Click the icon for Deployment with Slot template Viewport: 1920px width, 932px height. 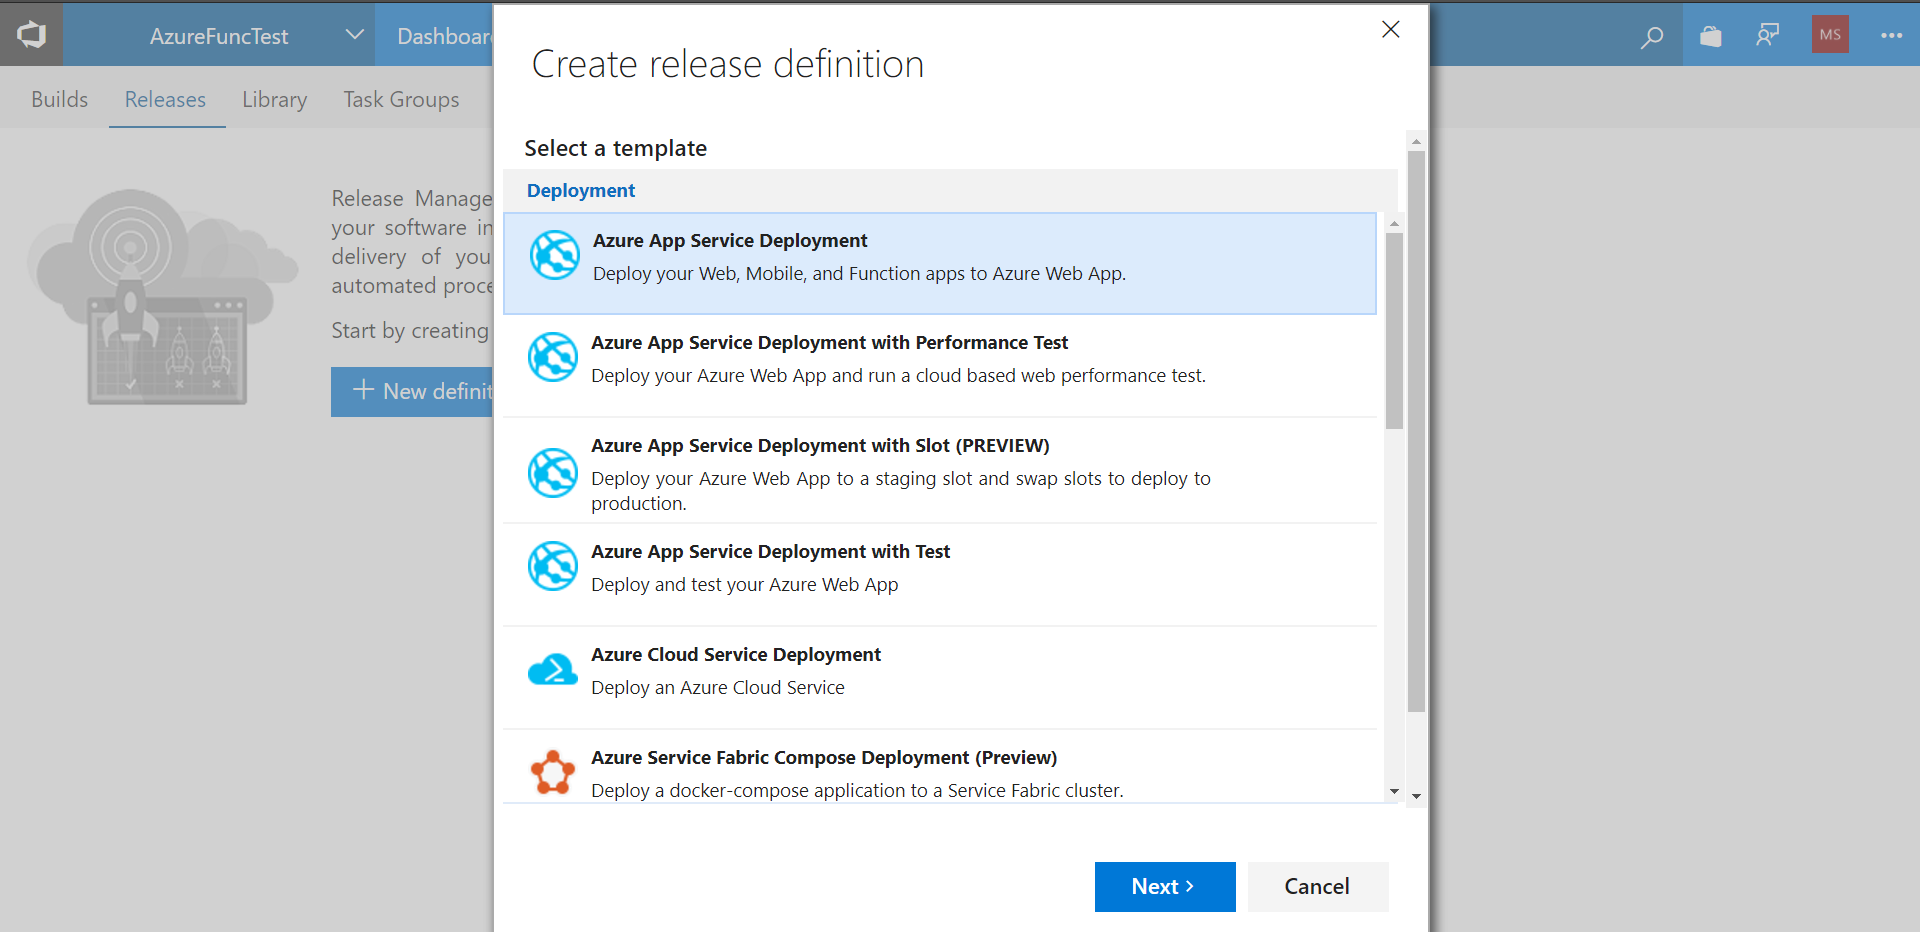(553, 472)
